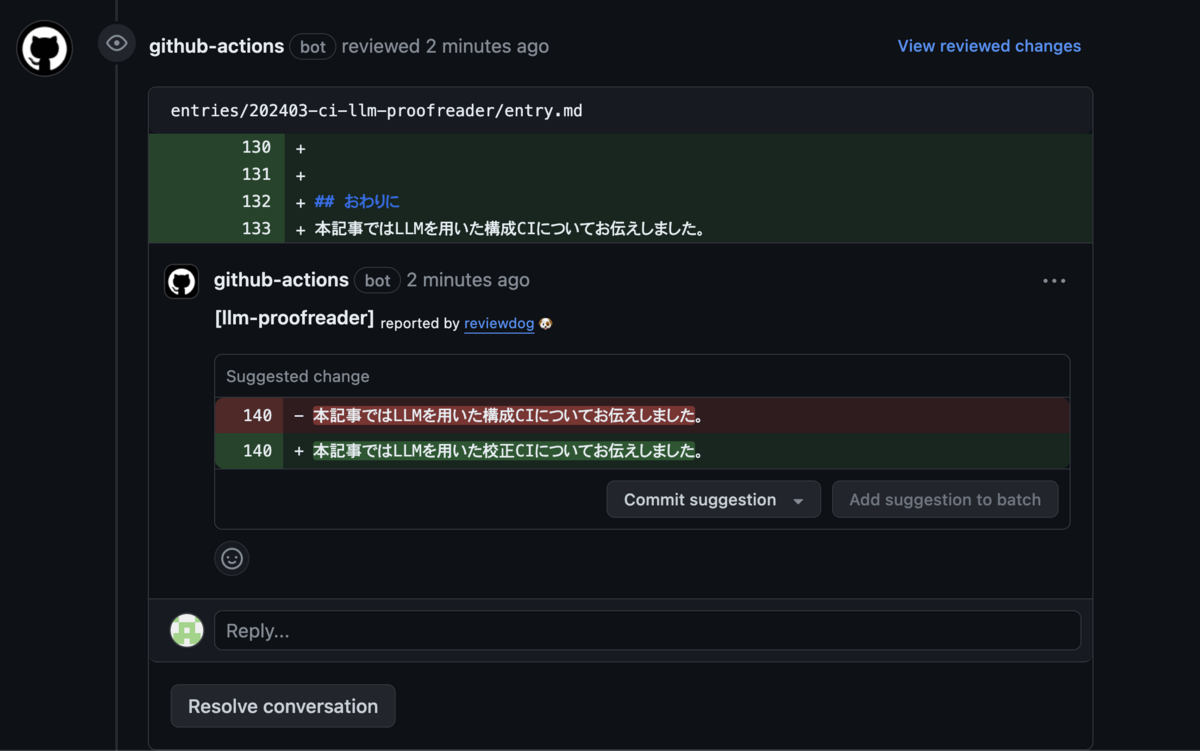Open the comment three-dot options menu
This screenshot has width=1200, height=751.
pos(1054,281)
